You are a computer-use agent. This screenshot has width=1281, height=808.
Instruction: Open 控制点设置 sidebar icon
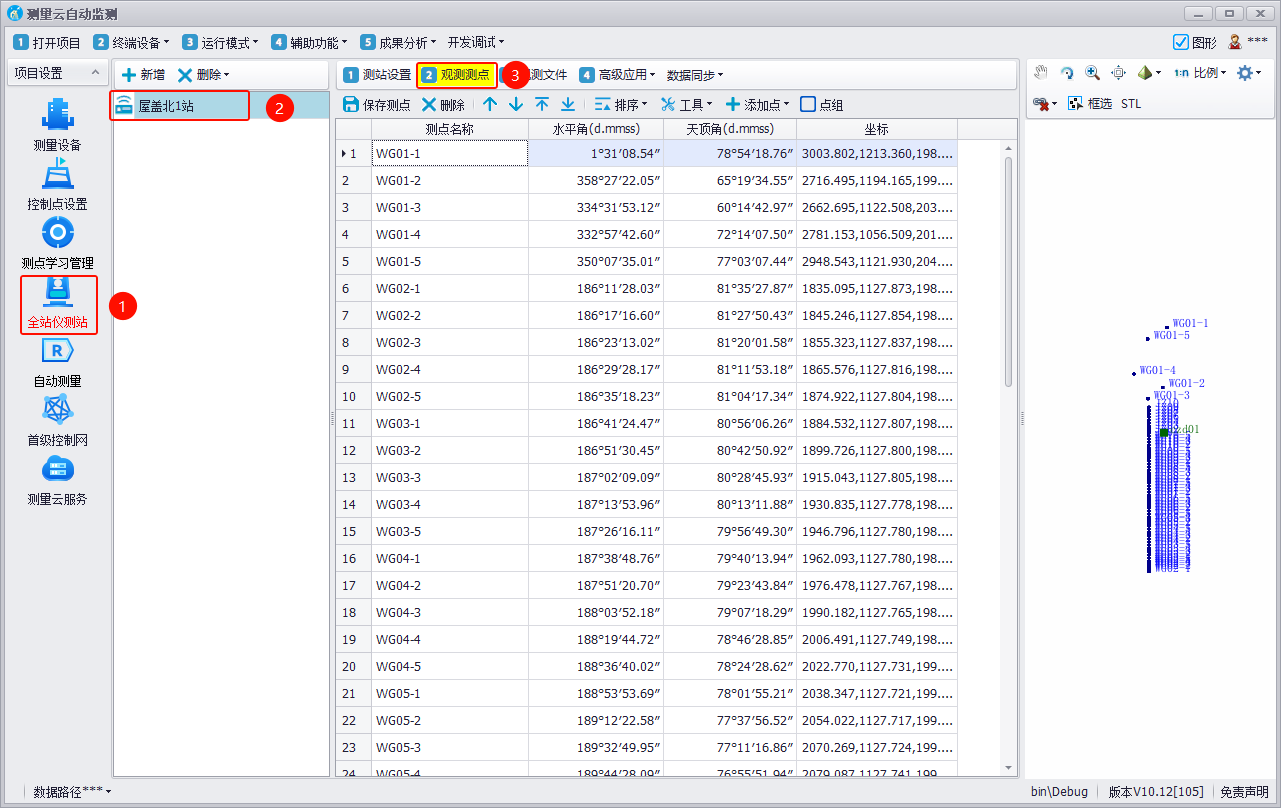[57, 185]
